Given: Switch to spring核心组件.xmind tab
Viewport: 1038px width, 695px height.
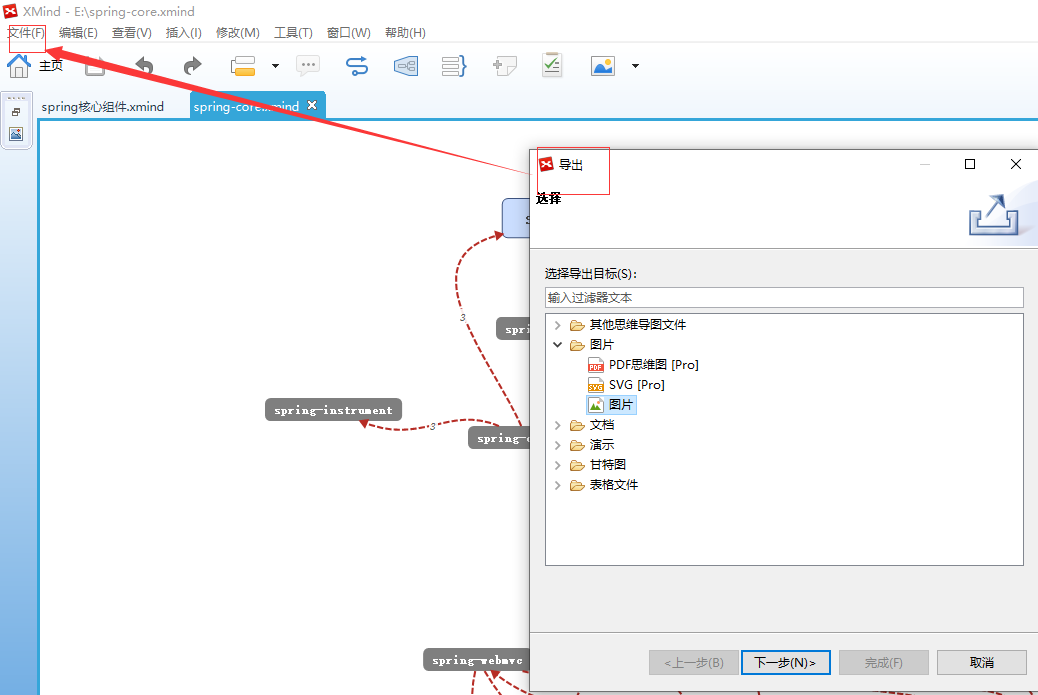Looking at the screenshot, I should tap(102, 107).
